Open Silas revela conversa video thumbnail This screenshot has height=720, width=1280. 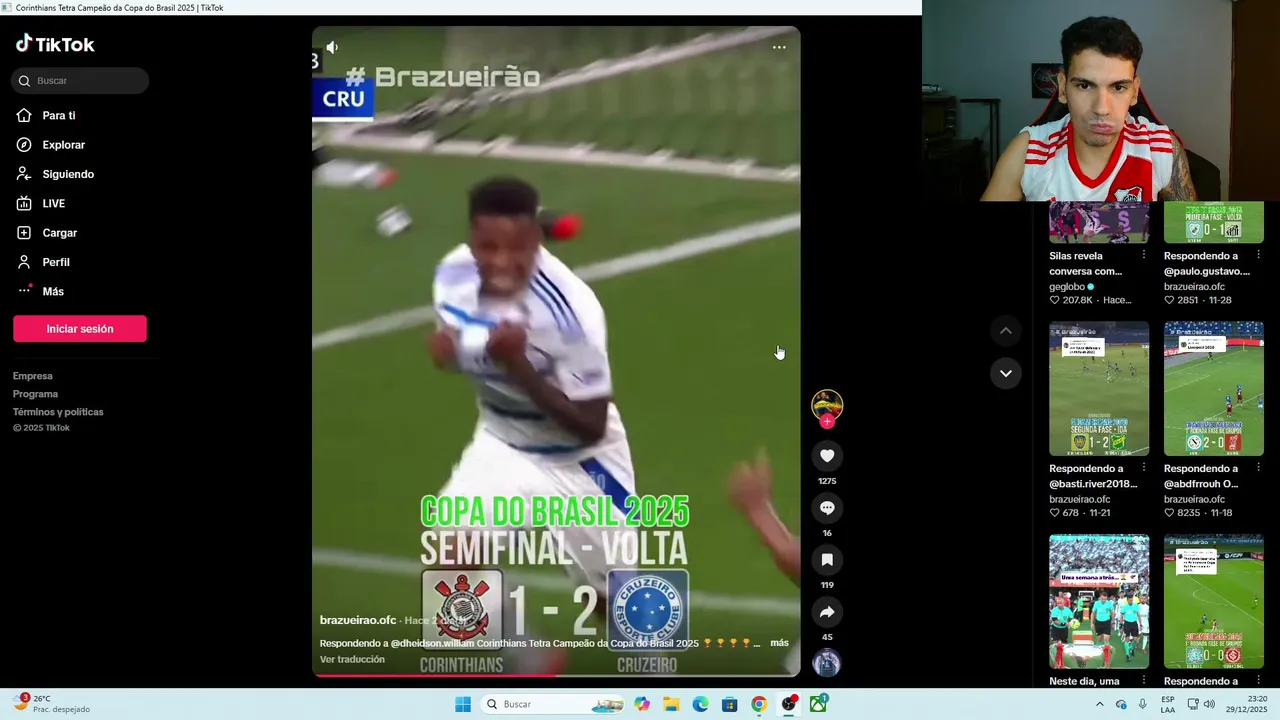[1099, 222]
